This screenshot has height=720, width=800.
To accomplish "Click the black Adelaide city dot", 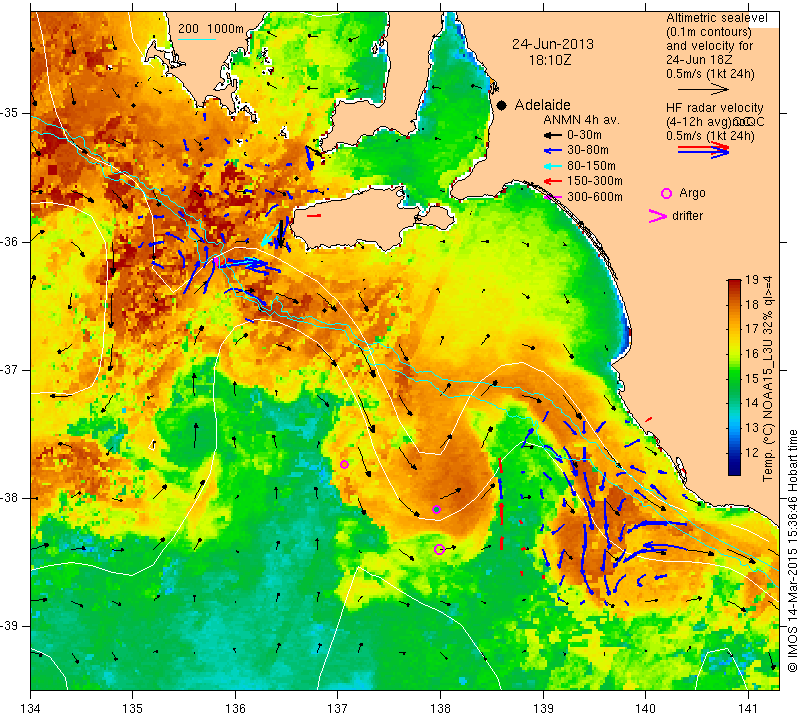I will coord(502,105).
